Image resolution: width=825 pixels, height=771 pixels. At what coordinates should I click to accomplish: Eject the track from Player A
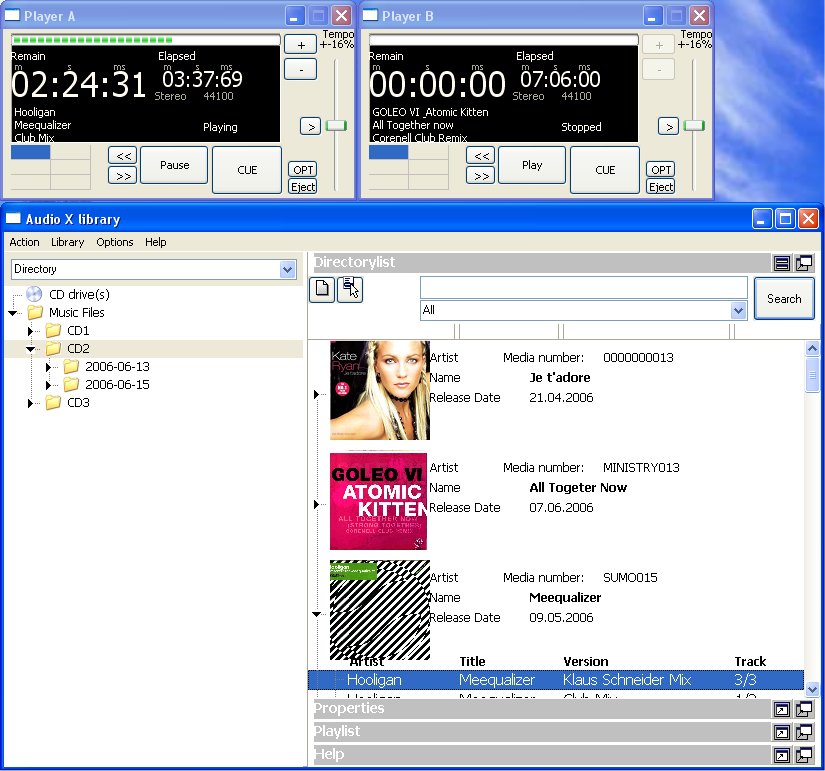click(x=303, y=187)
